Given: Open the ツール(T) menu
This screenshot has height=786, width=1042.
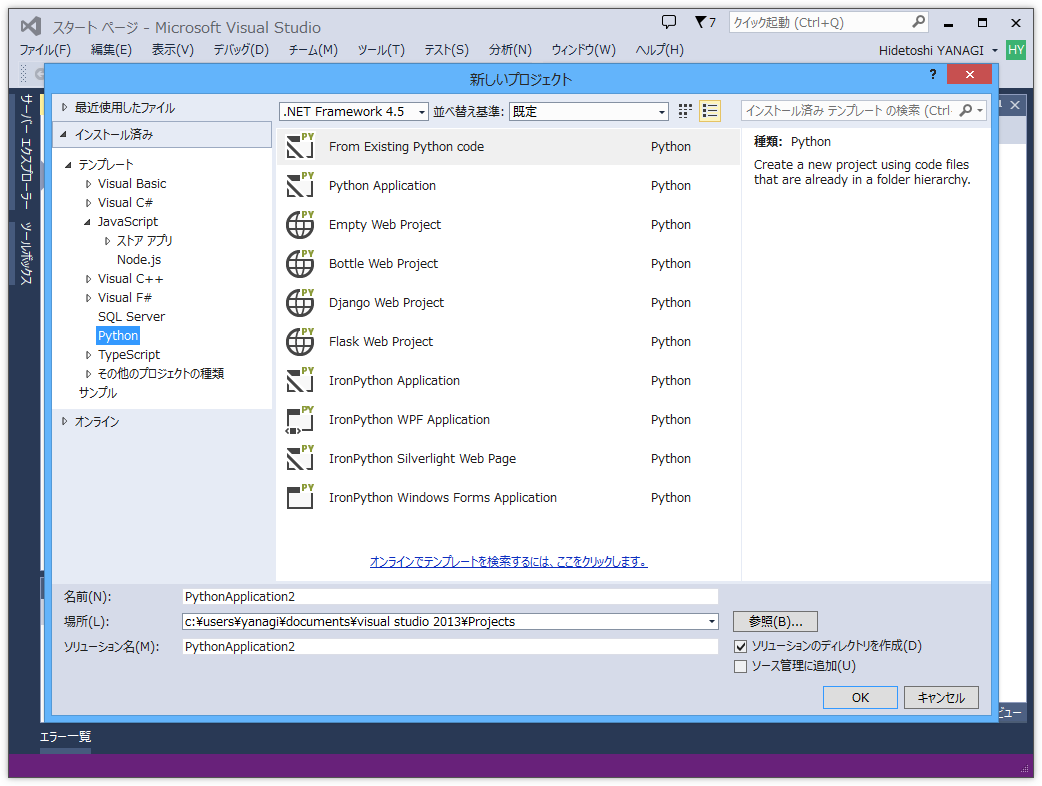Looking at the screenshot, I should tap(381, 50).
